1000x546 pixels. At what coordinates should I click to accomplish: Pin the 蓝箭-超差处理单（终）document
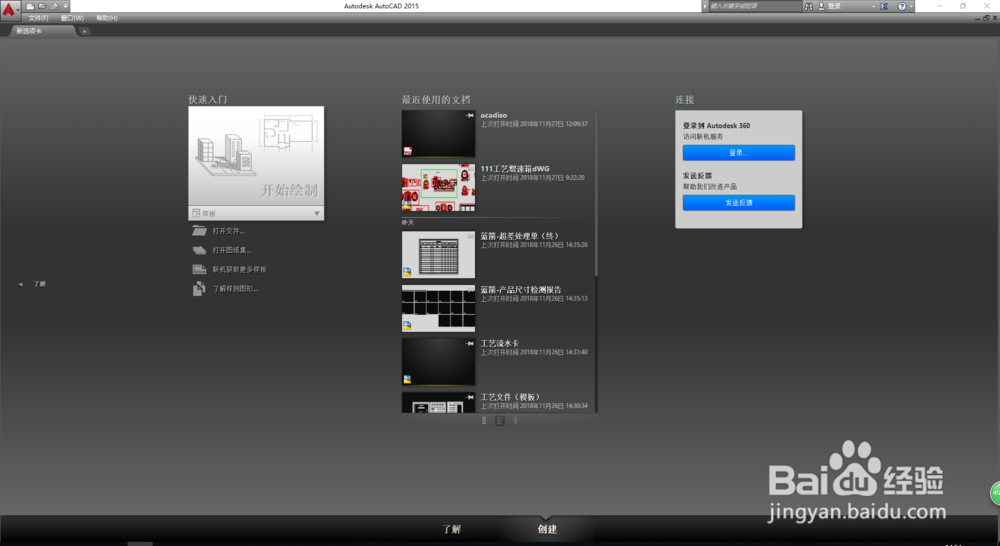(470, 236)
